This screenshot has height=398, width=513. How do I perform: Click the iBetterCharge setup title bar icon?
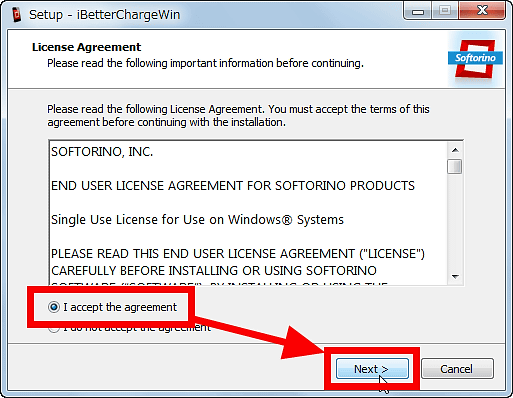tap(17, 15)
